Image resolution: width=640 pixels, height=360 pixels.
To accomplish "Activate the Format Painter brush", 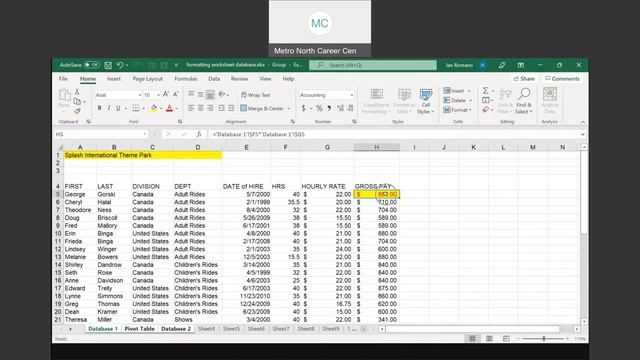I will point(77,111).
